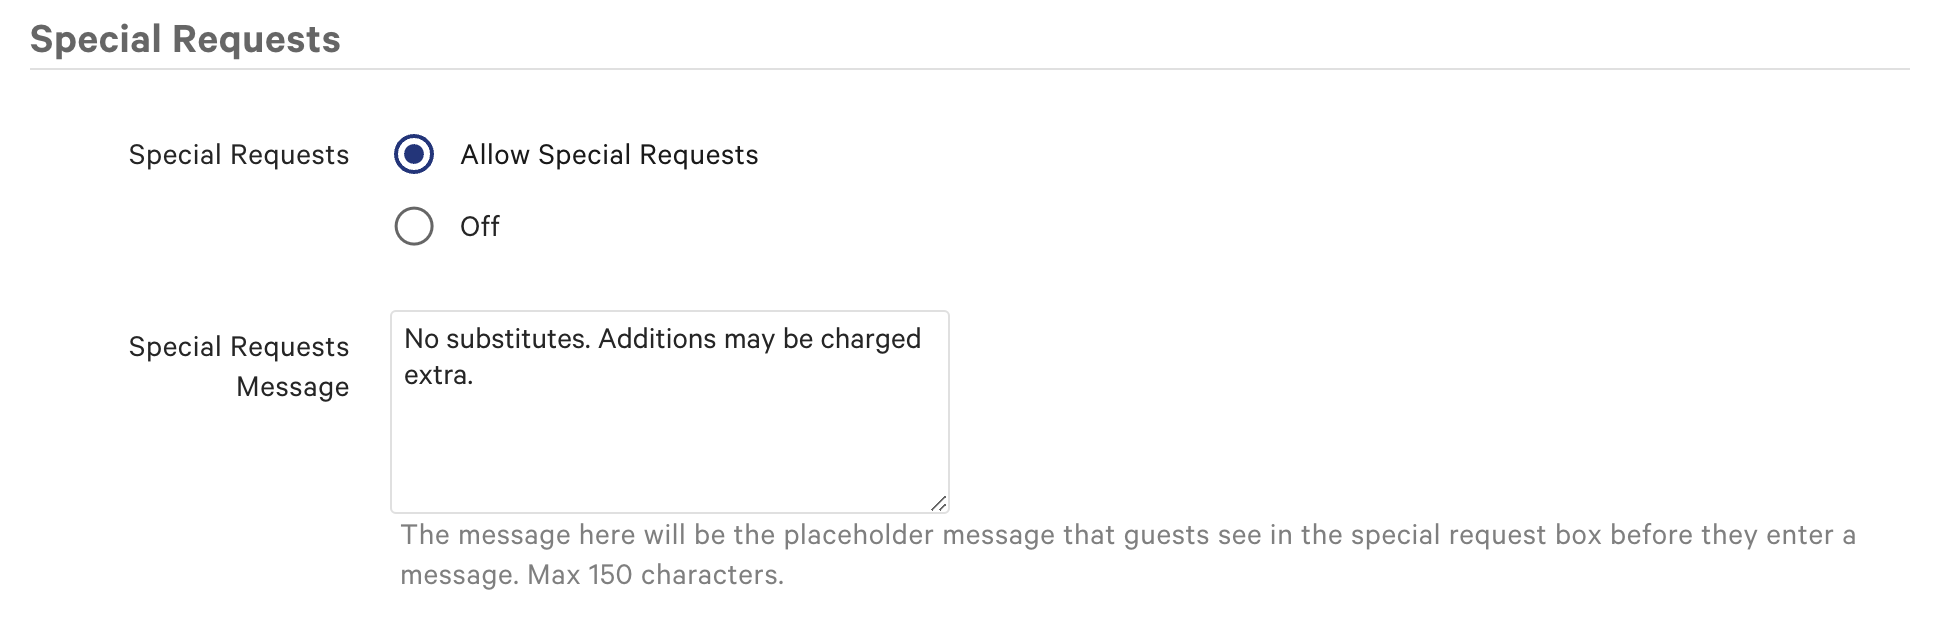Click the 'Off' option label text
Viewport: 1934px width, 622px height.
pos(481,226)
